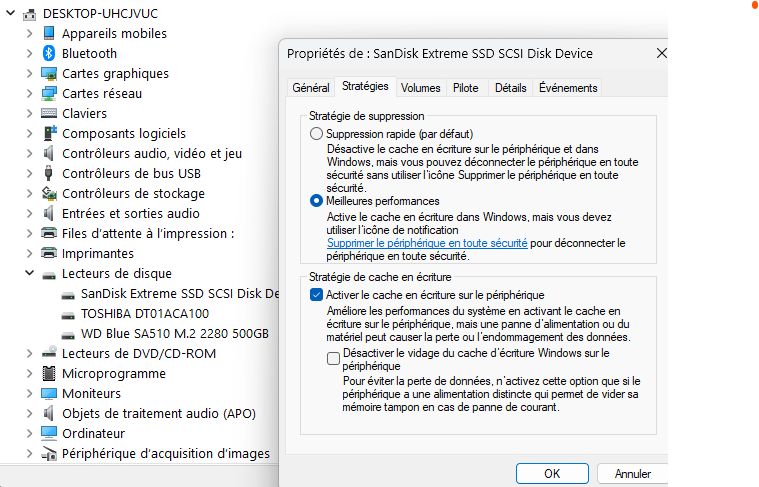Select the Stratégies tab
759x487 pixels.
click(365, 86)
